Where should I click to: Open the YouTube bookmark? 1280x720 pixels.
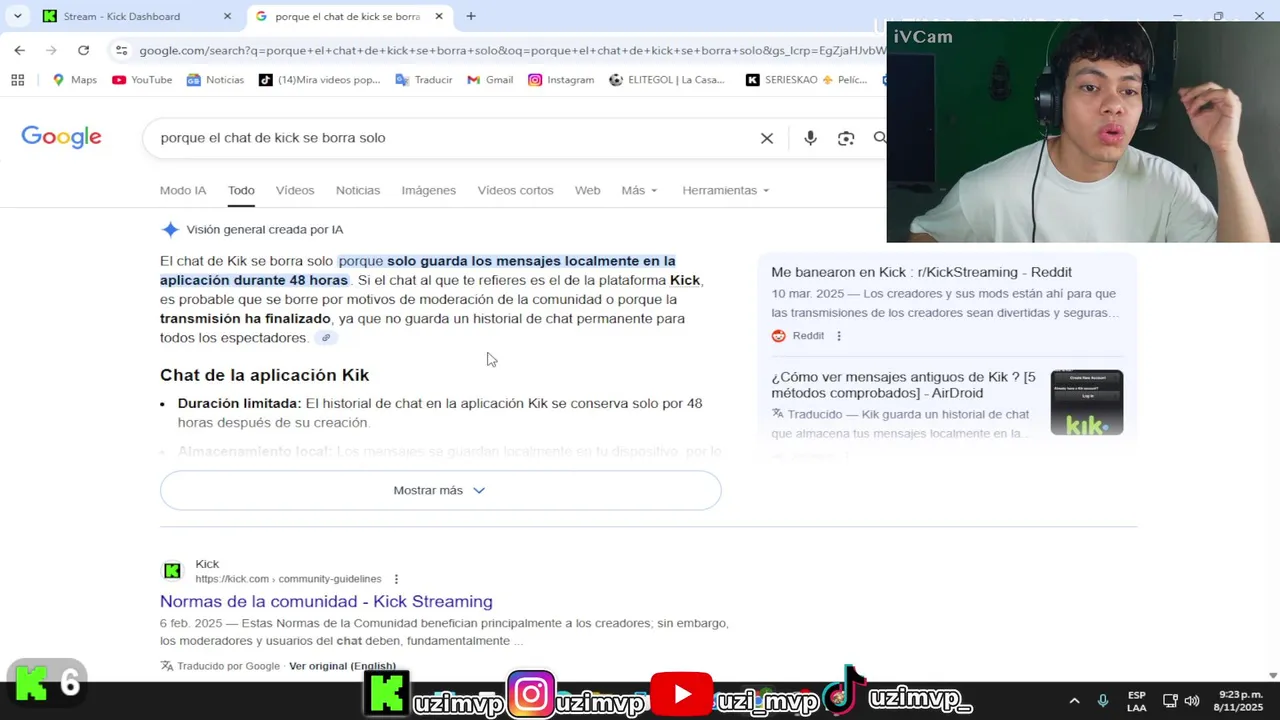click(142, 80)
